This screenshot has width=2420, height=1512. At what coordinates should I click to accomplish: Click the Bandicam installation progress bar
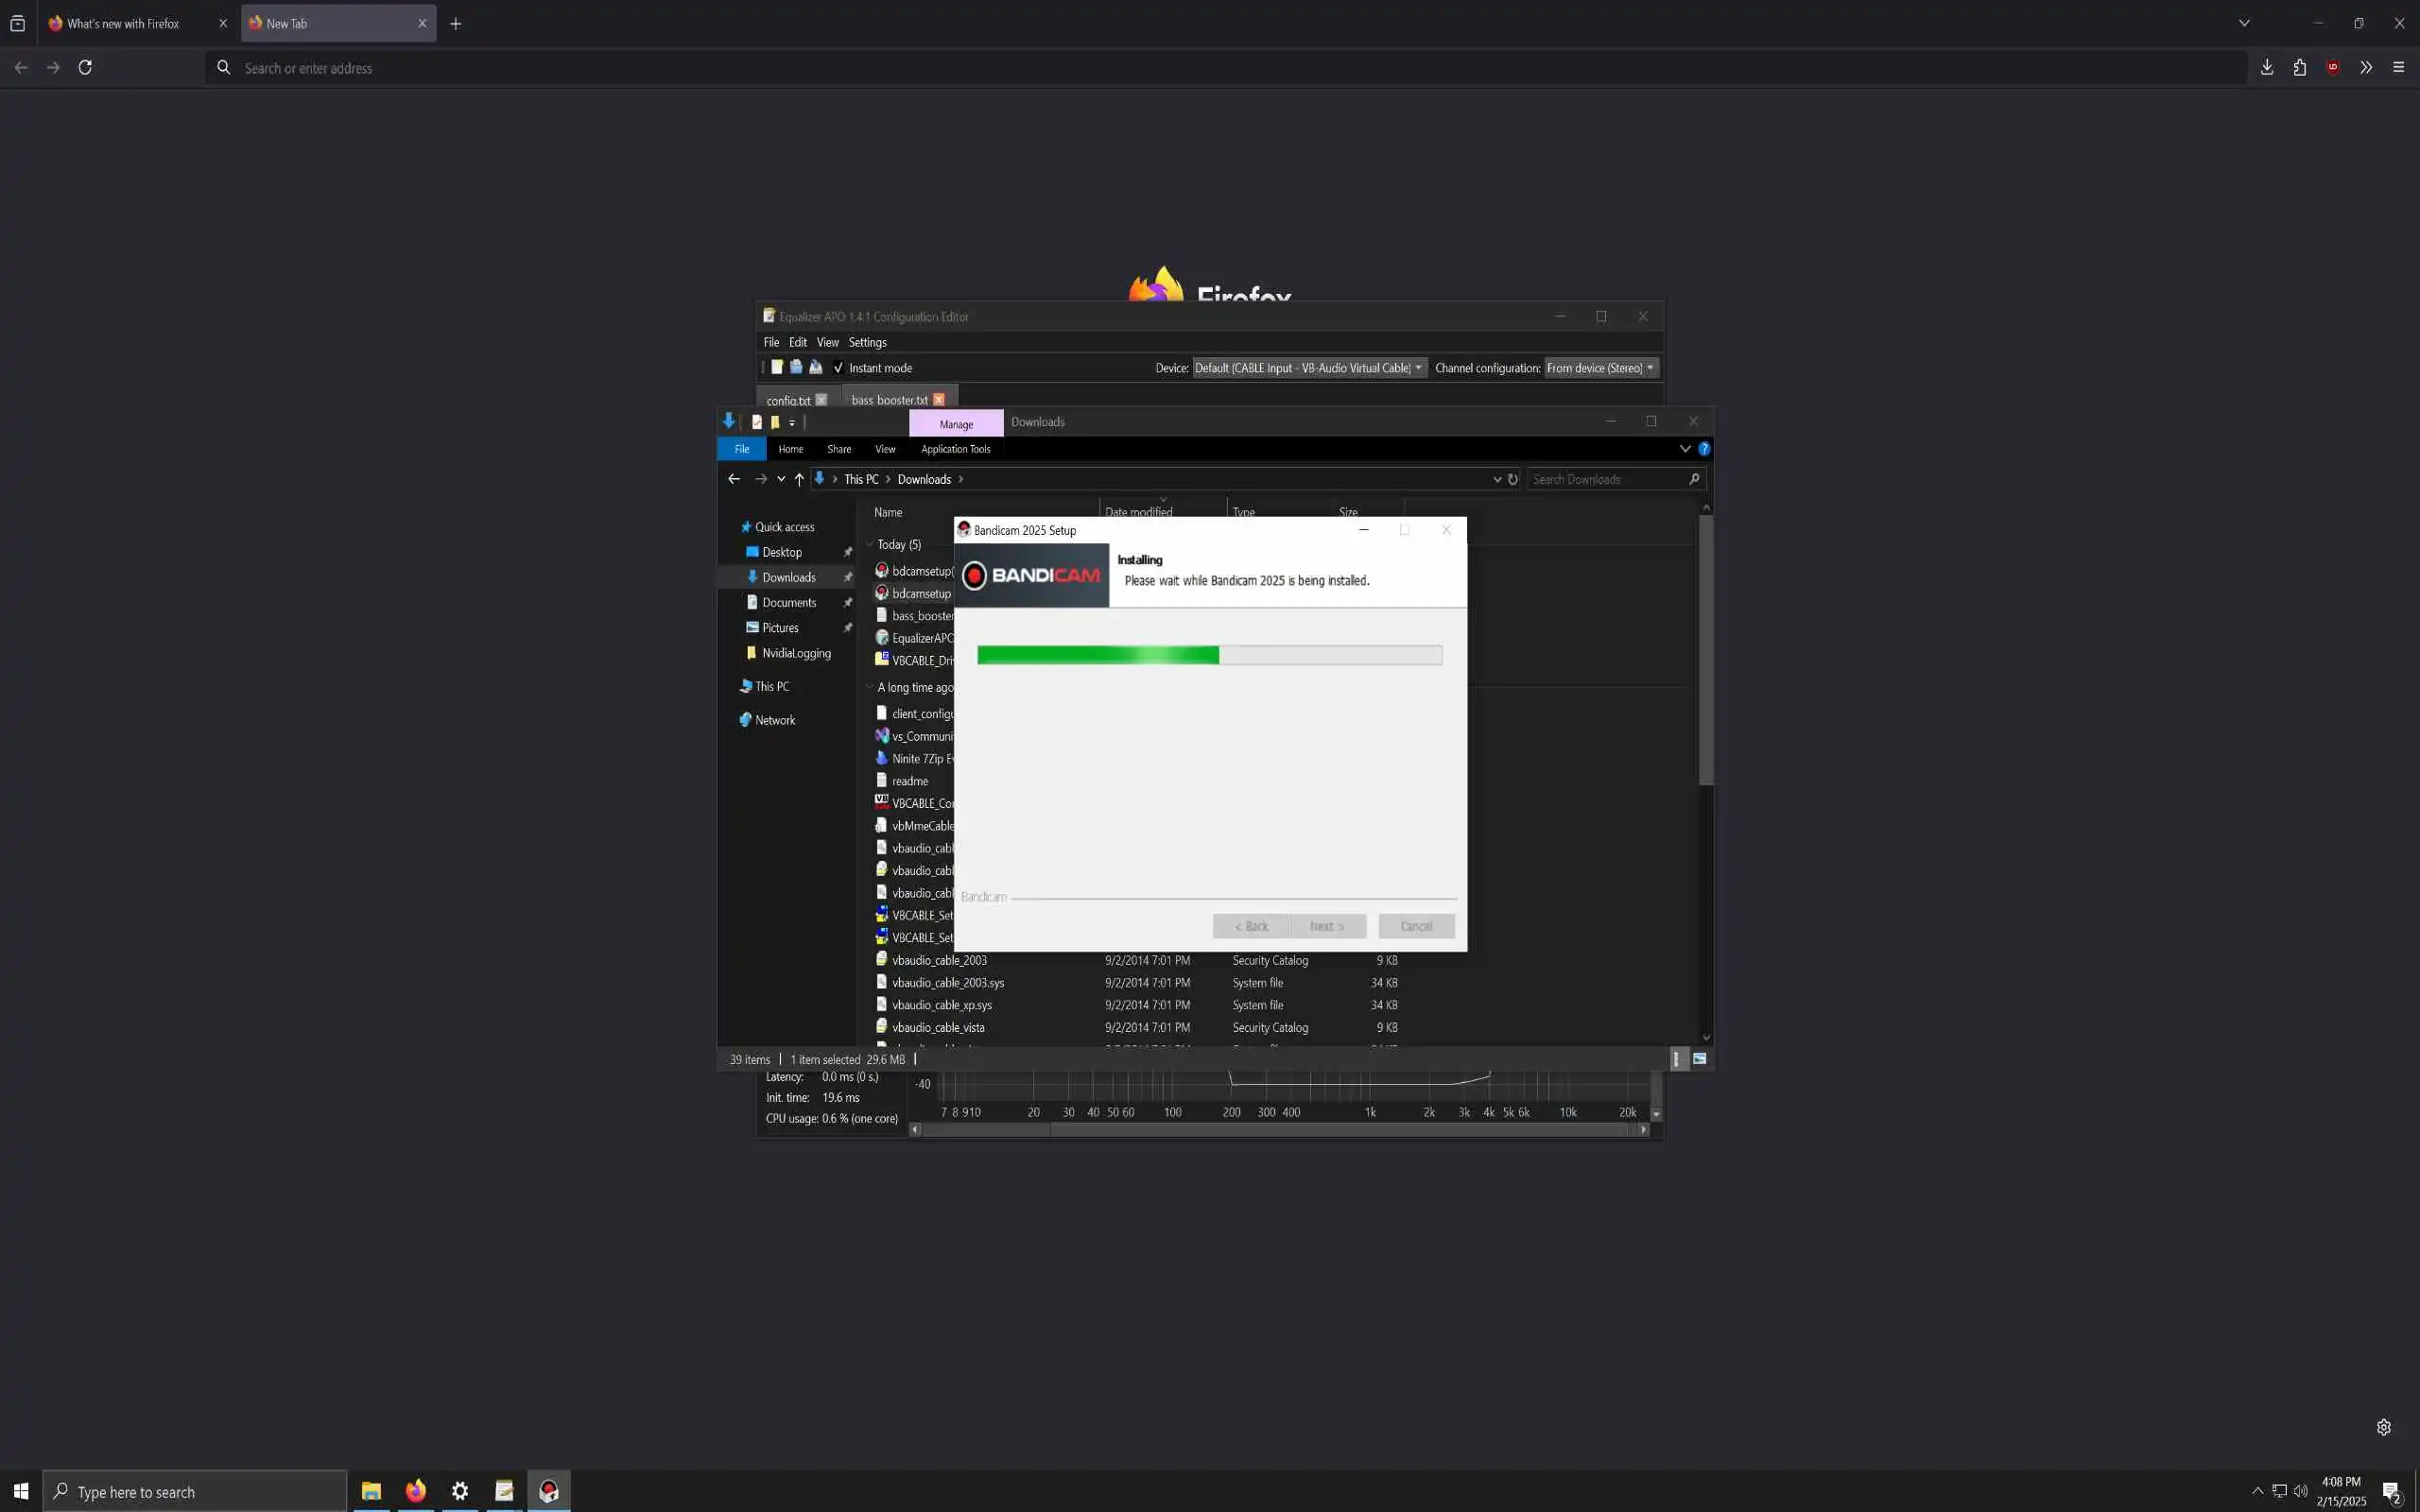[1209, 655]
